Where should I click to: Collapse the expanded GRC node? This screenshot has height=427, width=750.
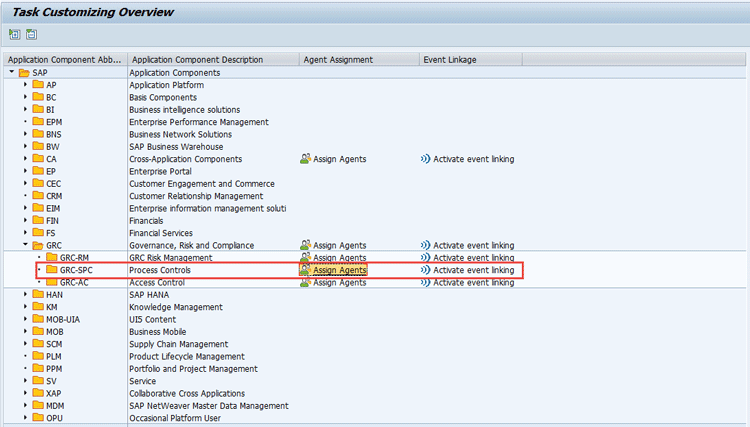(x=25, y=245)
